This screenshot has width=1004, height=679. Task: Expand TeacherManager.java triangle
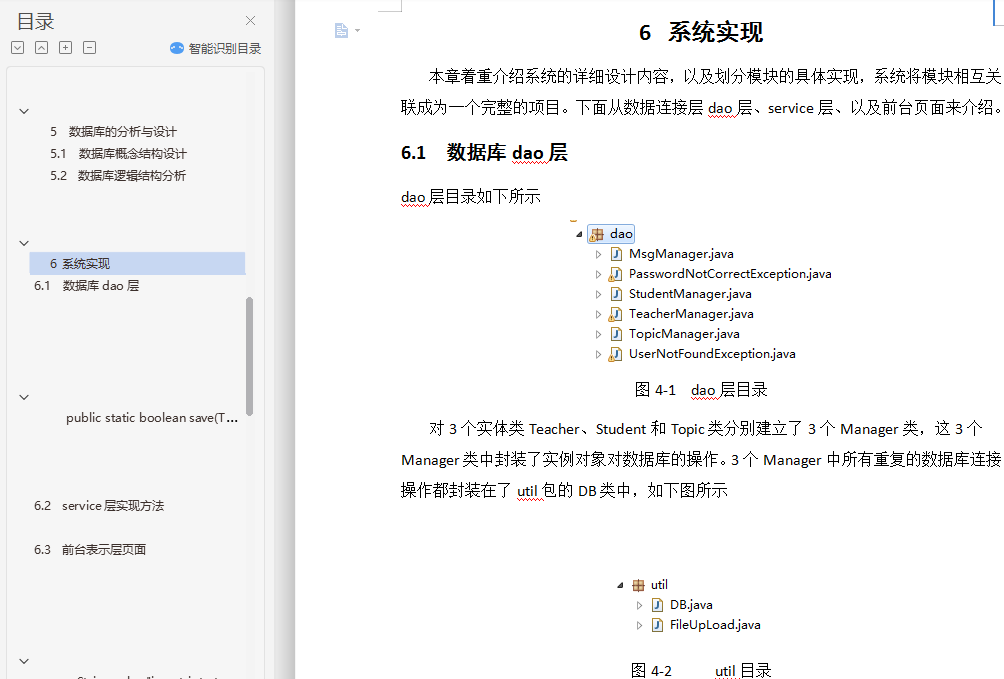click(x=598, y=315)
